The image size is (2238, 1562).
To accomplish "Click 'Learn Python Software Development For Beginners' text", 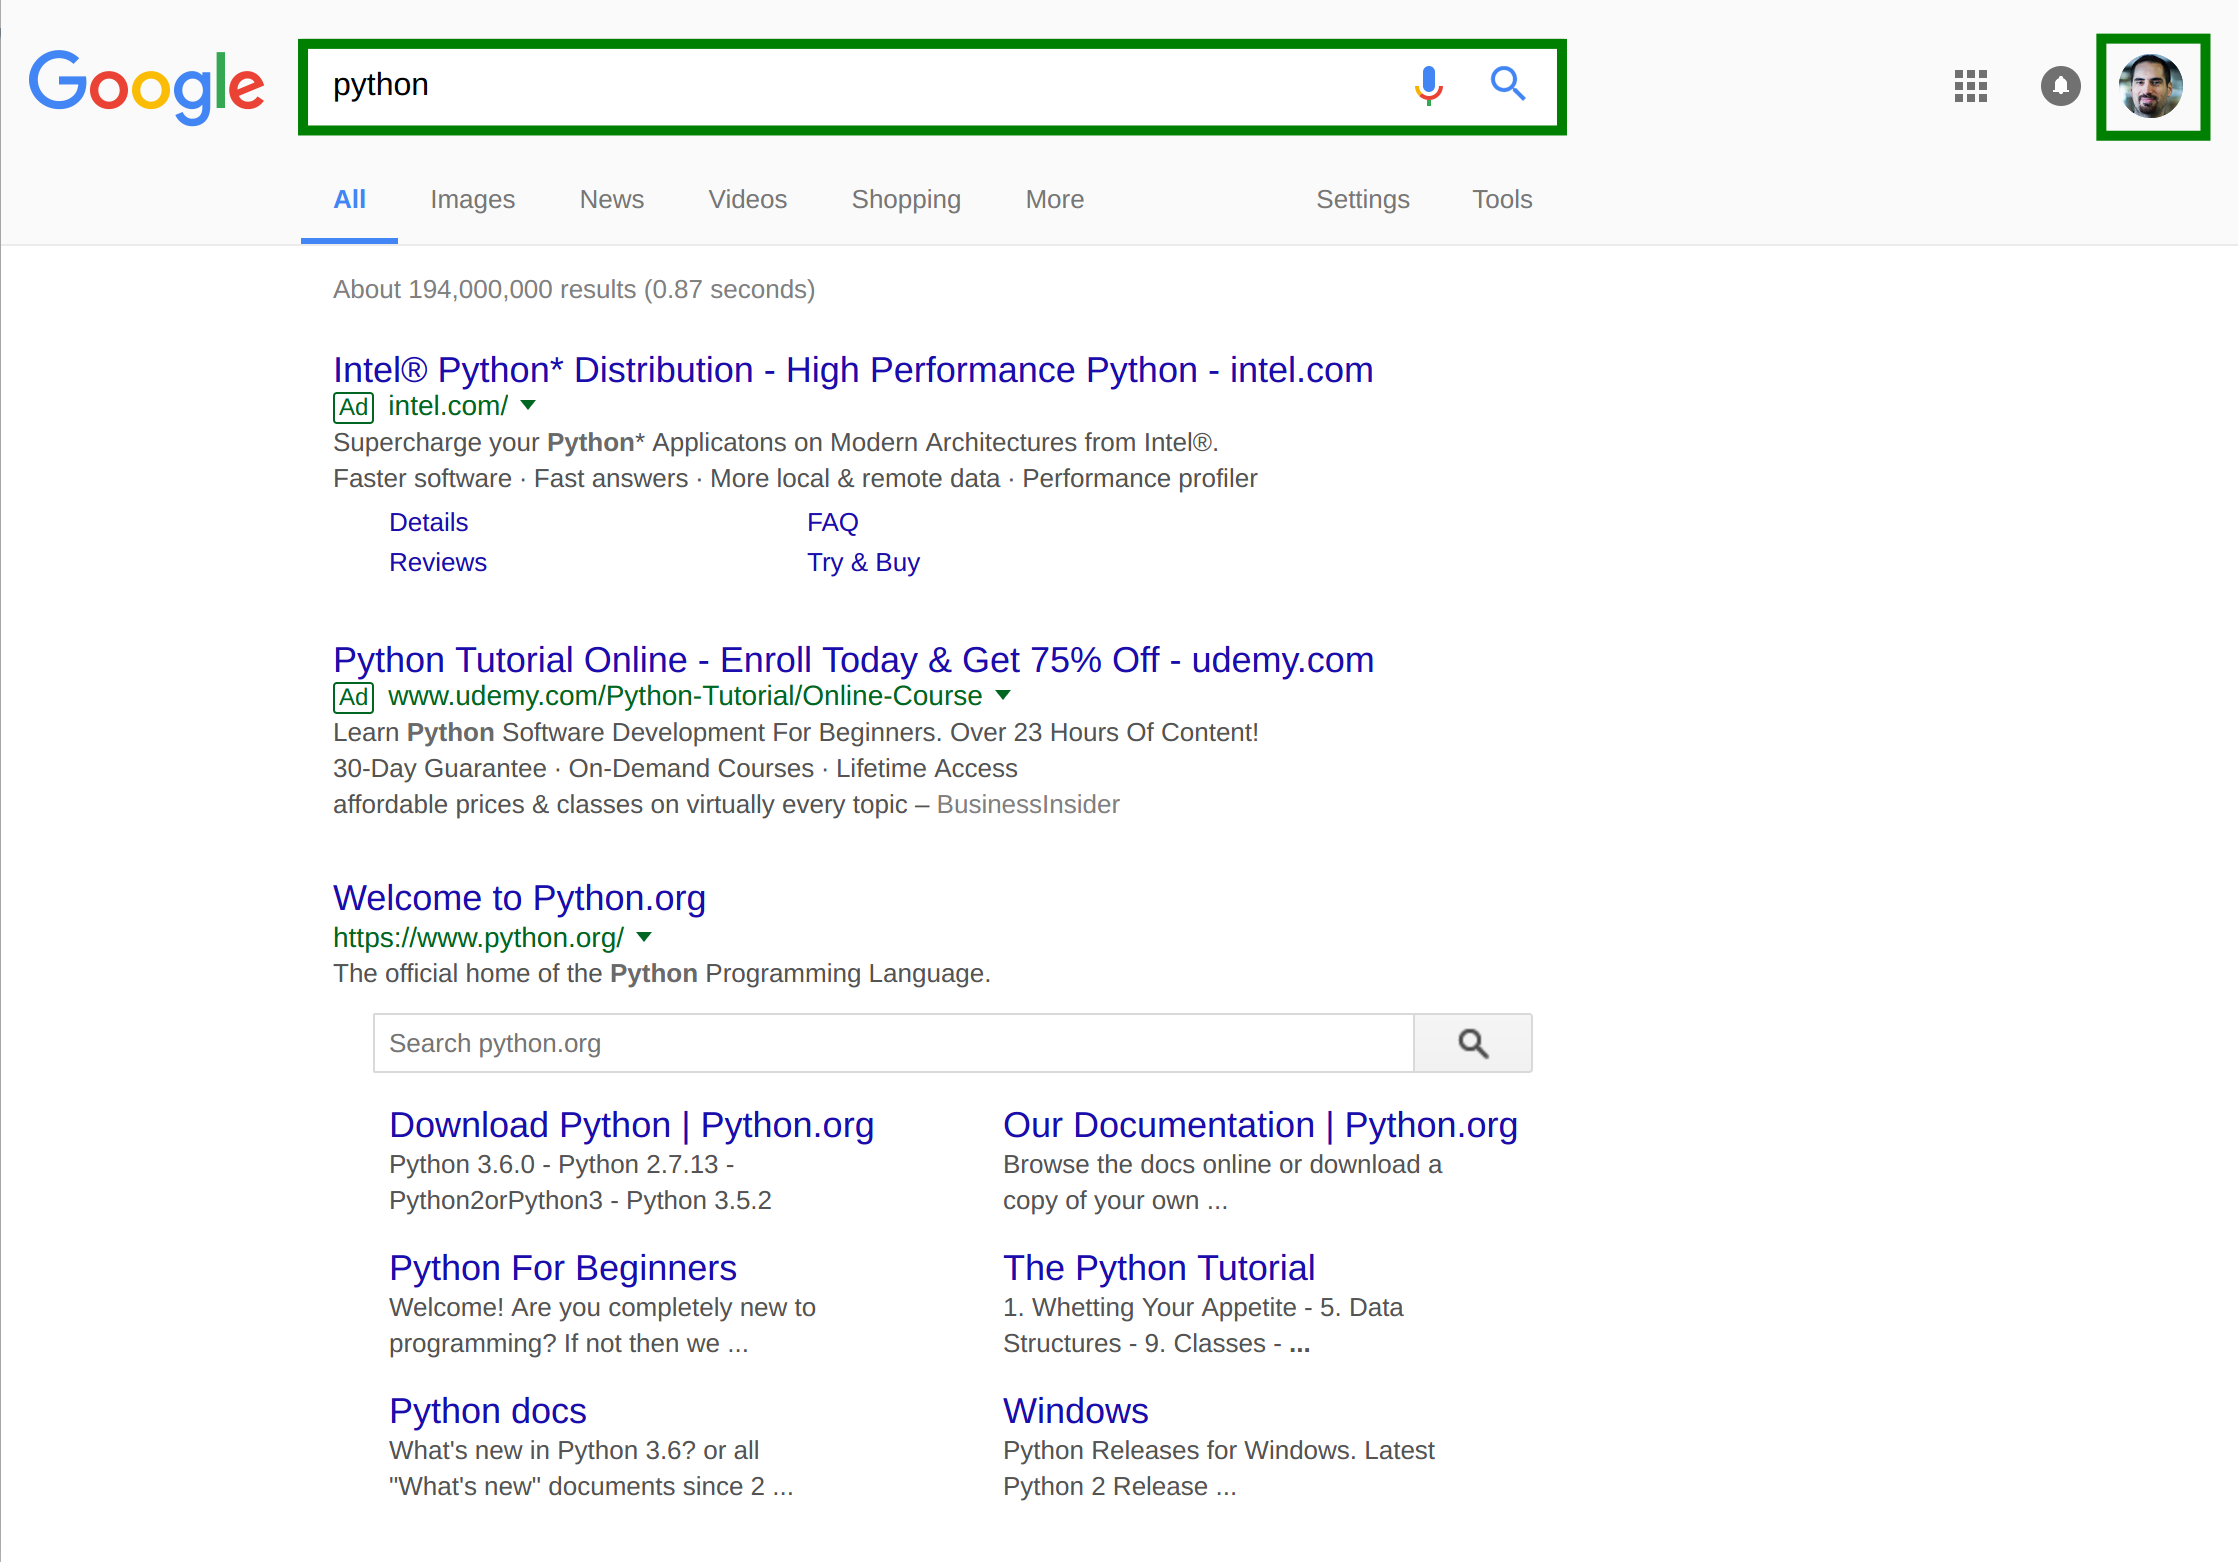I will [795, 732].
